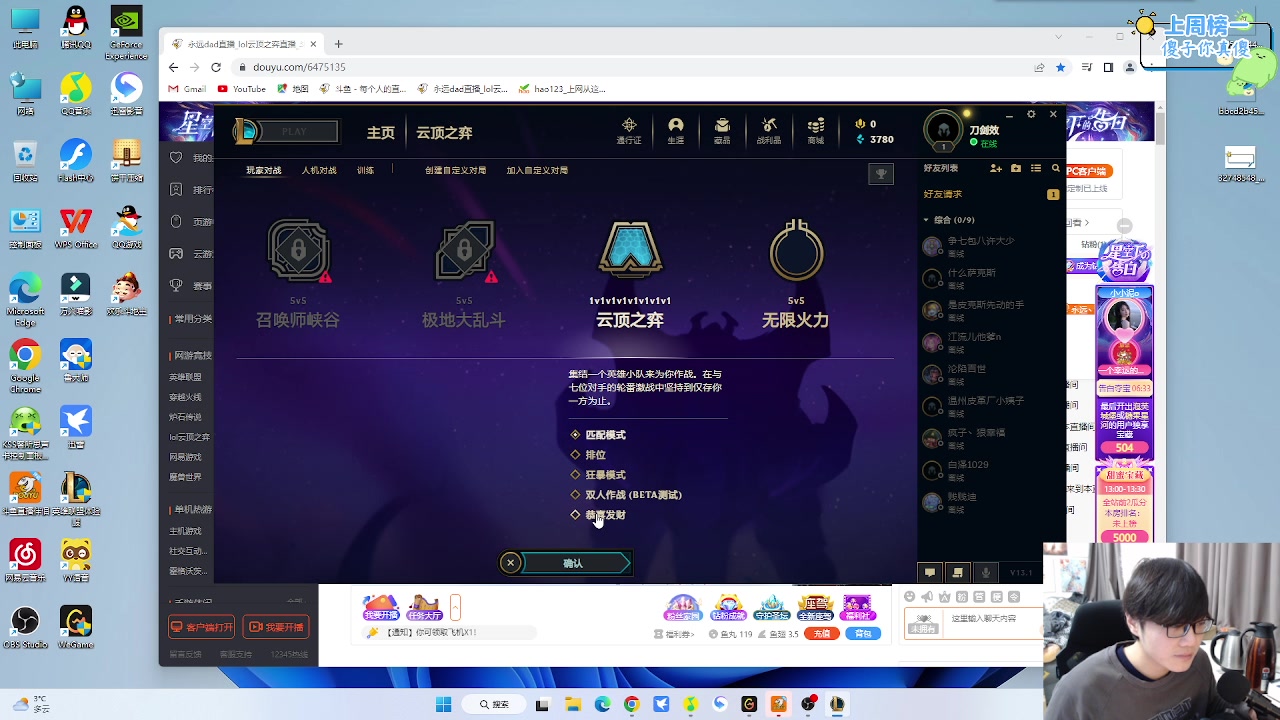
Task: Open 好友请求 friend requests row
Action: point(991,194)
